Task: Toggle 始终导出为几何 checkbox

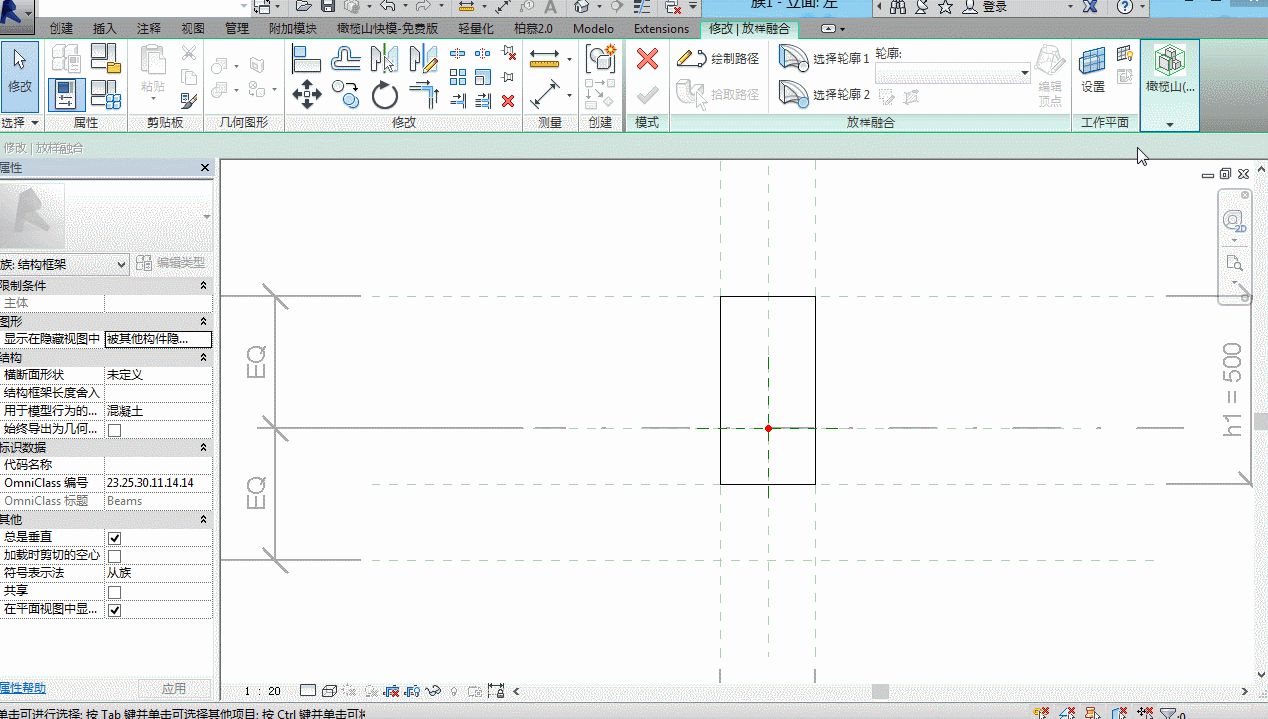Action: click(x=115, y=430)
